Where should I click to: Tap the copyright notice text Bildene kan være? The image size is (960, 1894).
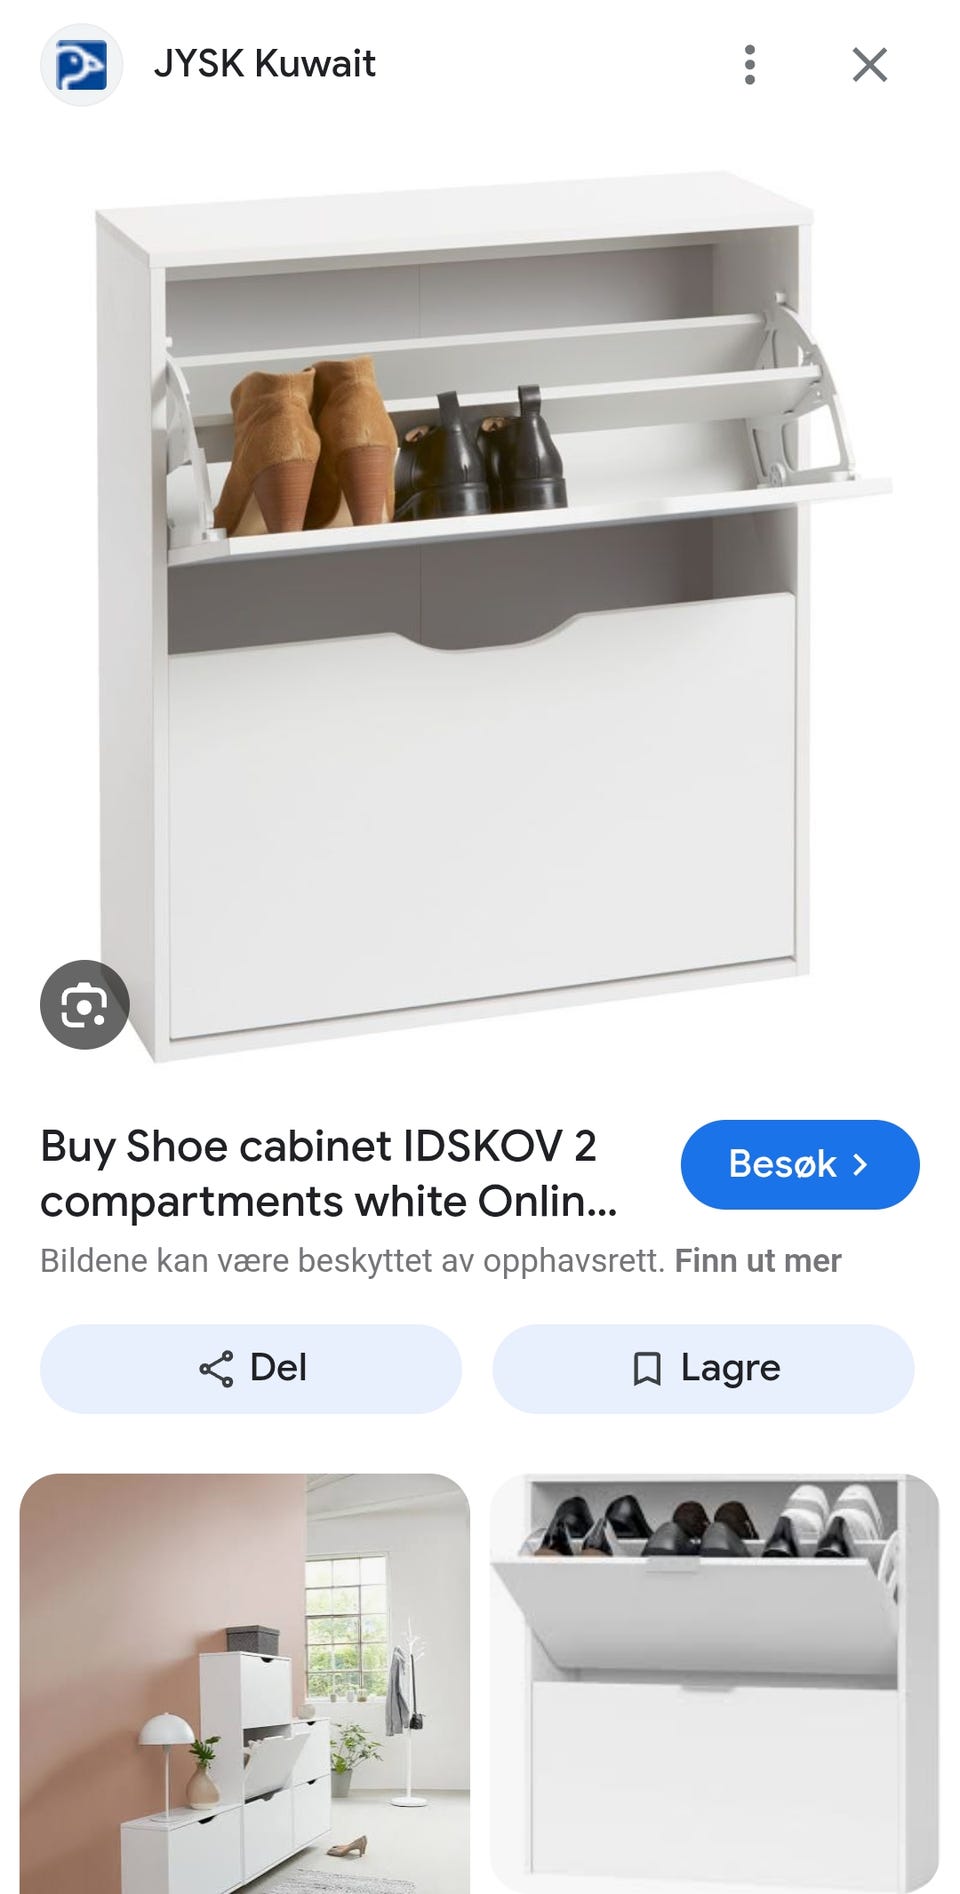tap(352, 1260)
